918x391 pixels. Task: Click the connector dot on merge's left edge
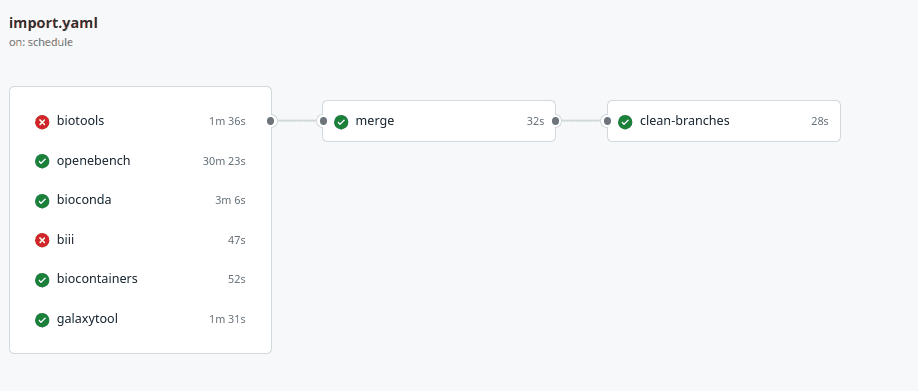coord(323,121)
